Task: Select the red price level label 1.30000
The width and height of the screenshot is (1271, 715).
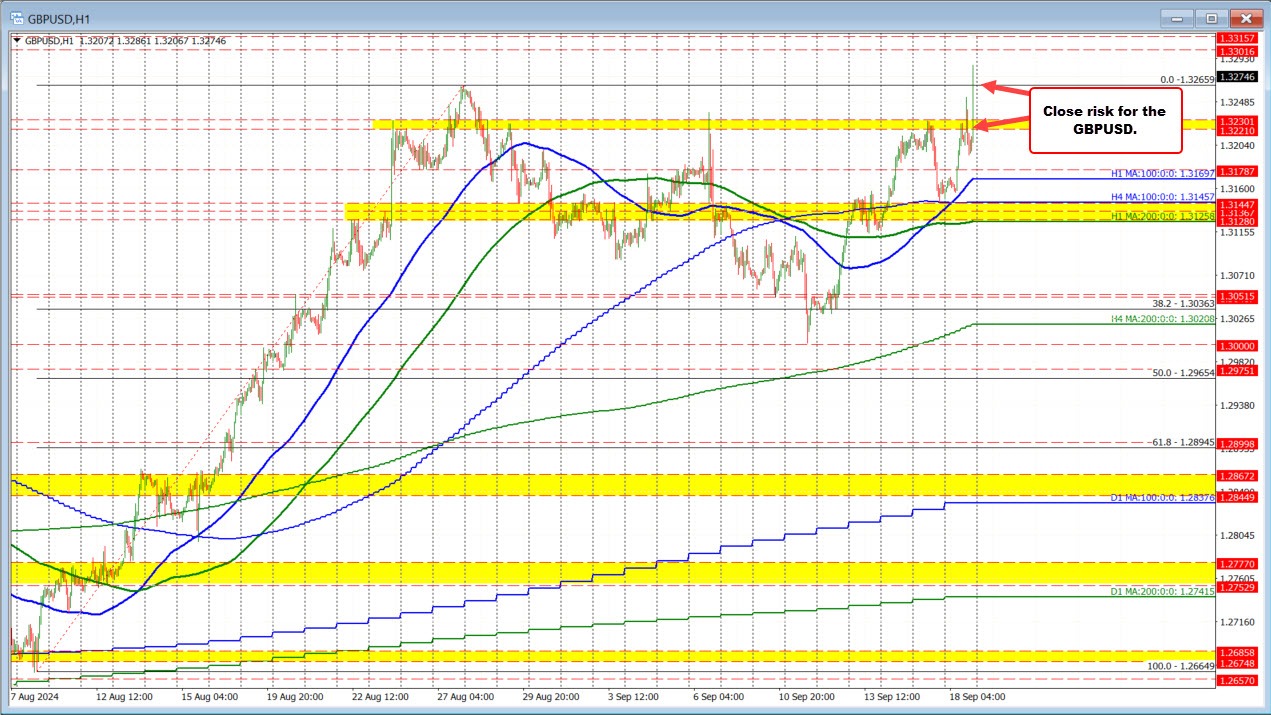Action: point(1236,345)
